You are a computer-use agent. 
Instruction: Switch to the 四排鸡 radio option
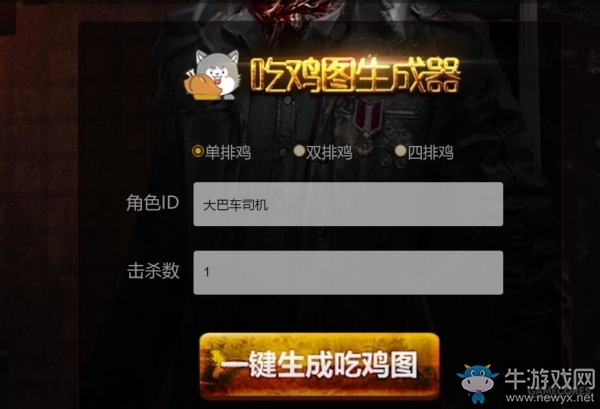(400, 151)
